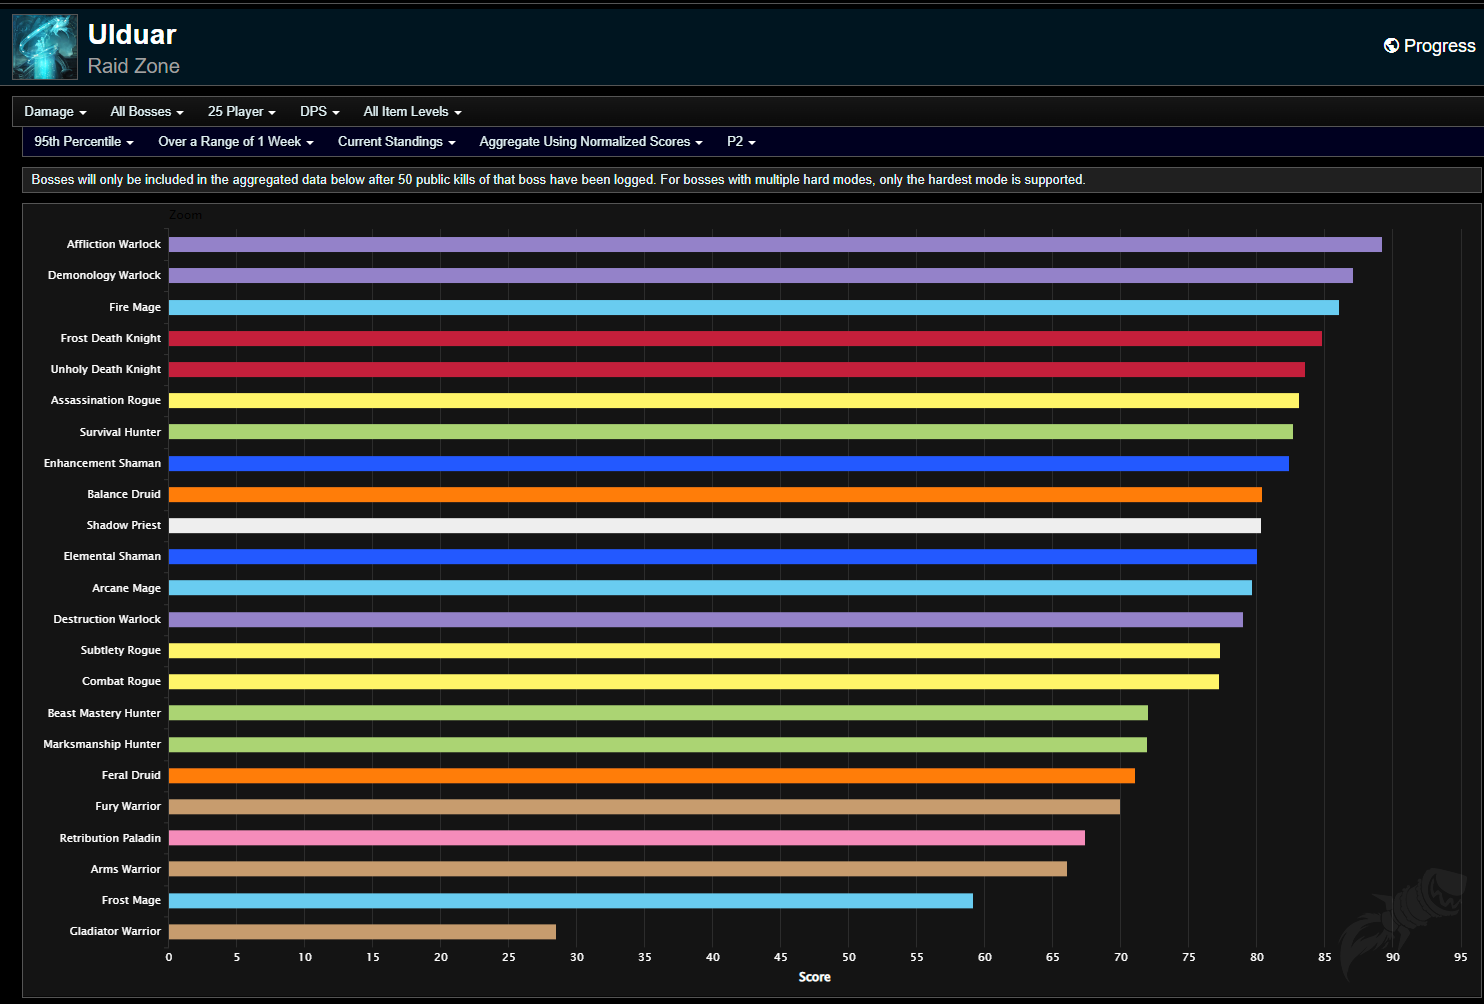Click the Frost Death Knight bar
Image resolution: width=1484 pixels, height=1004 pixels.
pyautogui.click(x=745, y=338)
